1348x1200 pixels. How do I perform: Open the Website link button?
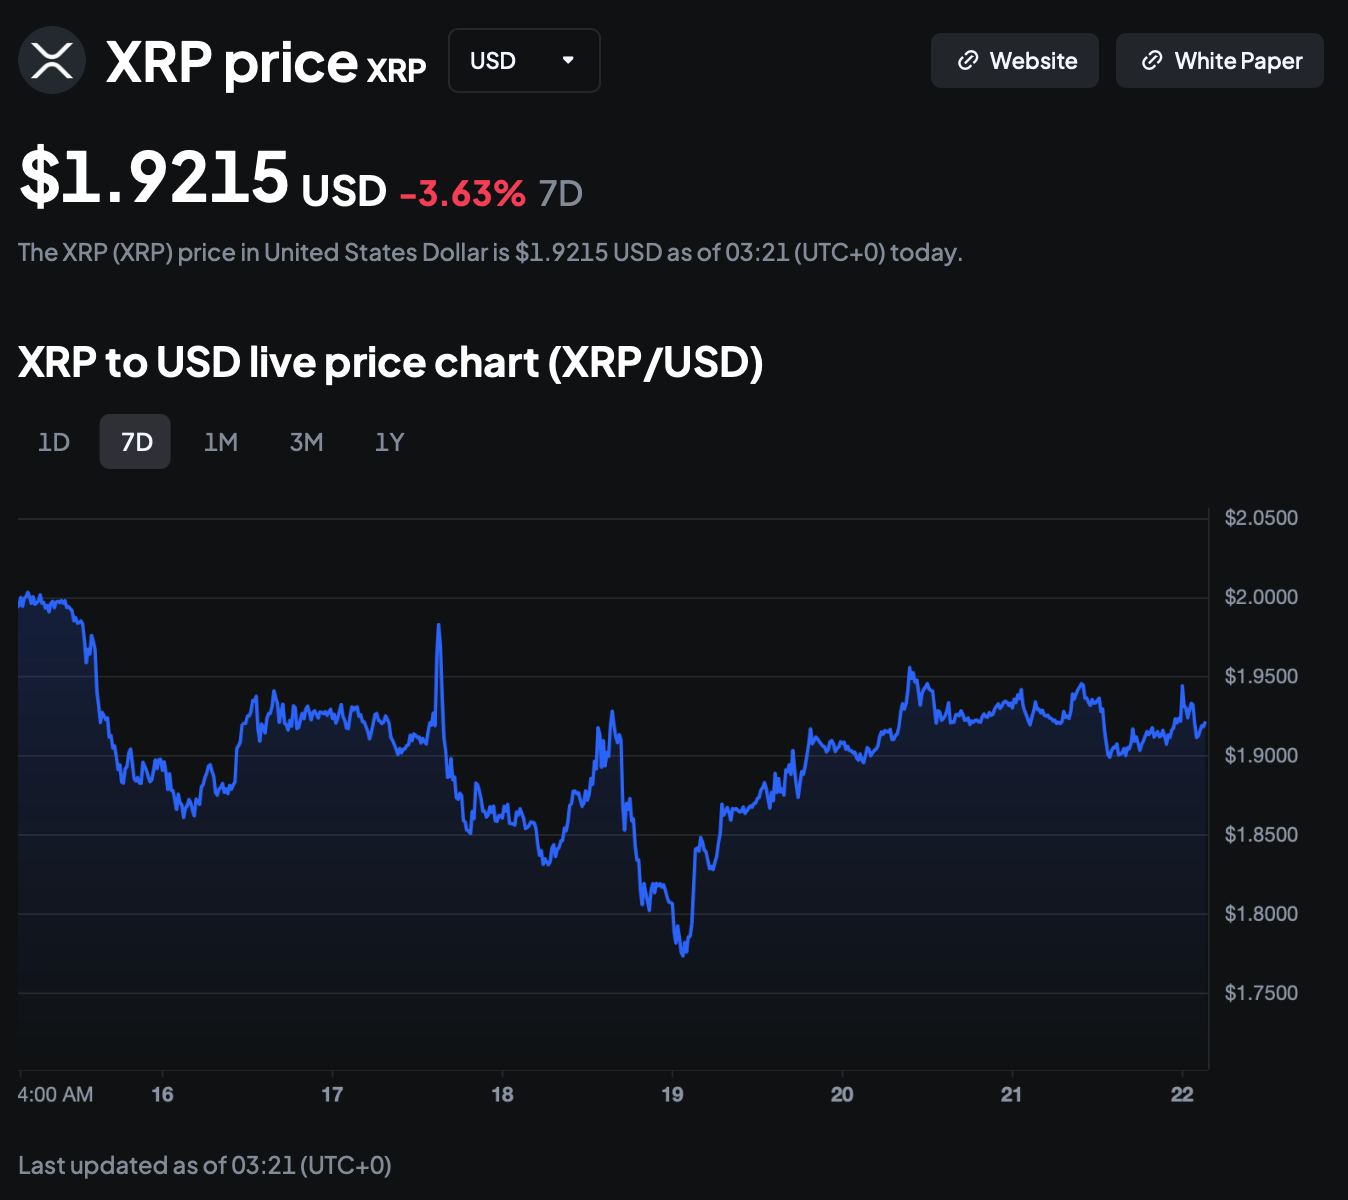[x=1014, y=61]
